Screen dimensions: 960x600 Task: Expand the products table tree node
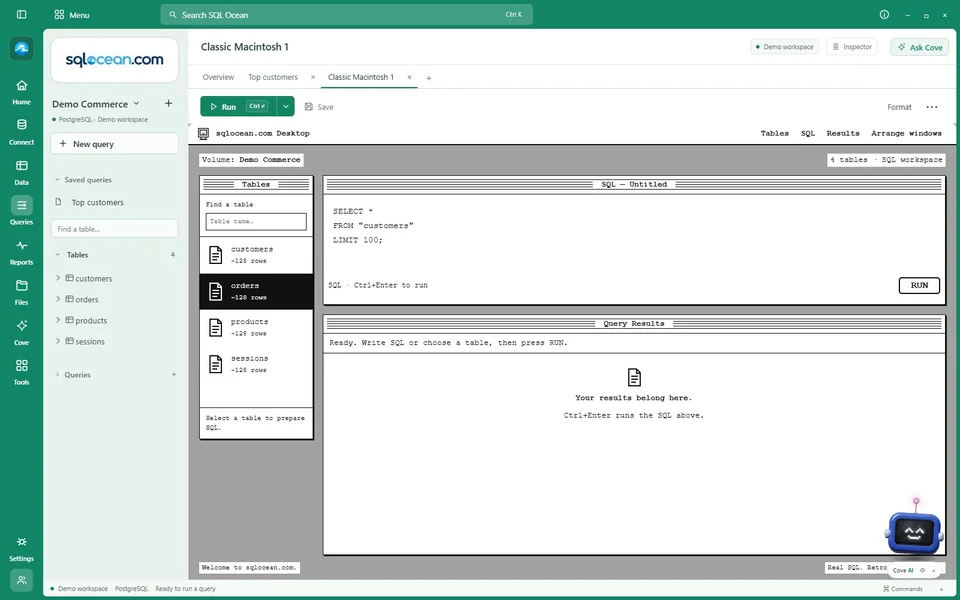58,320
